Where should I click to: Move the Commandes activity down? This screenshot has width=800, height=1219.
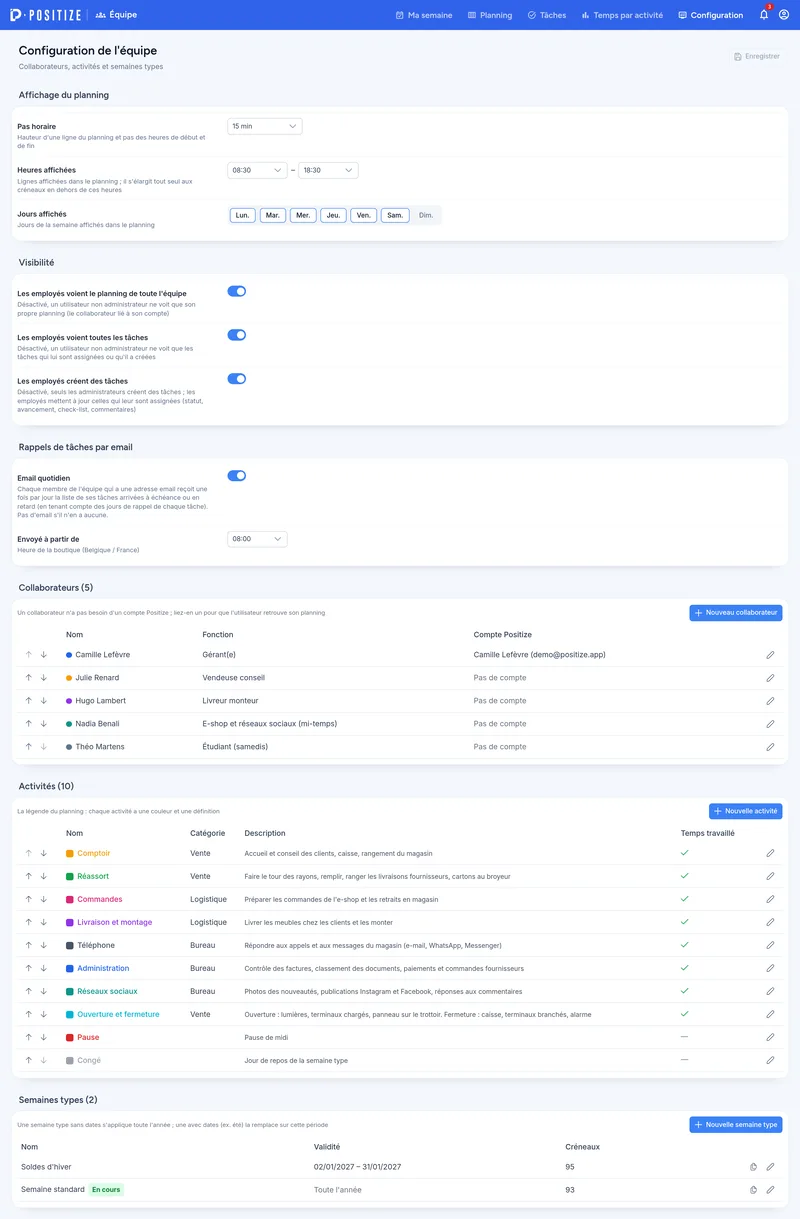coord(44,900)
